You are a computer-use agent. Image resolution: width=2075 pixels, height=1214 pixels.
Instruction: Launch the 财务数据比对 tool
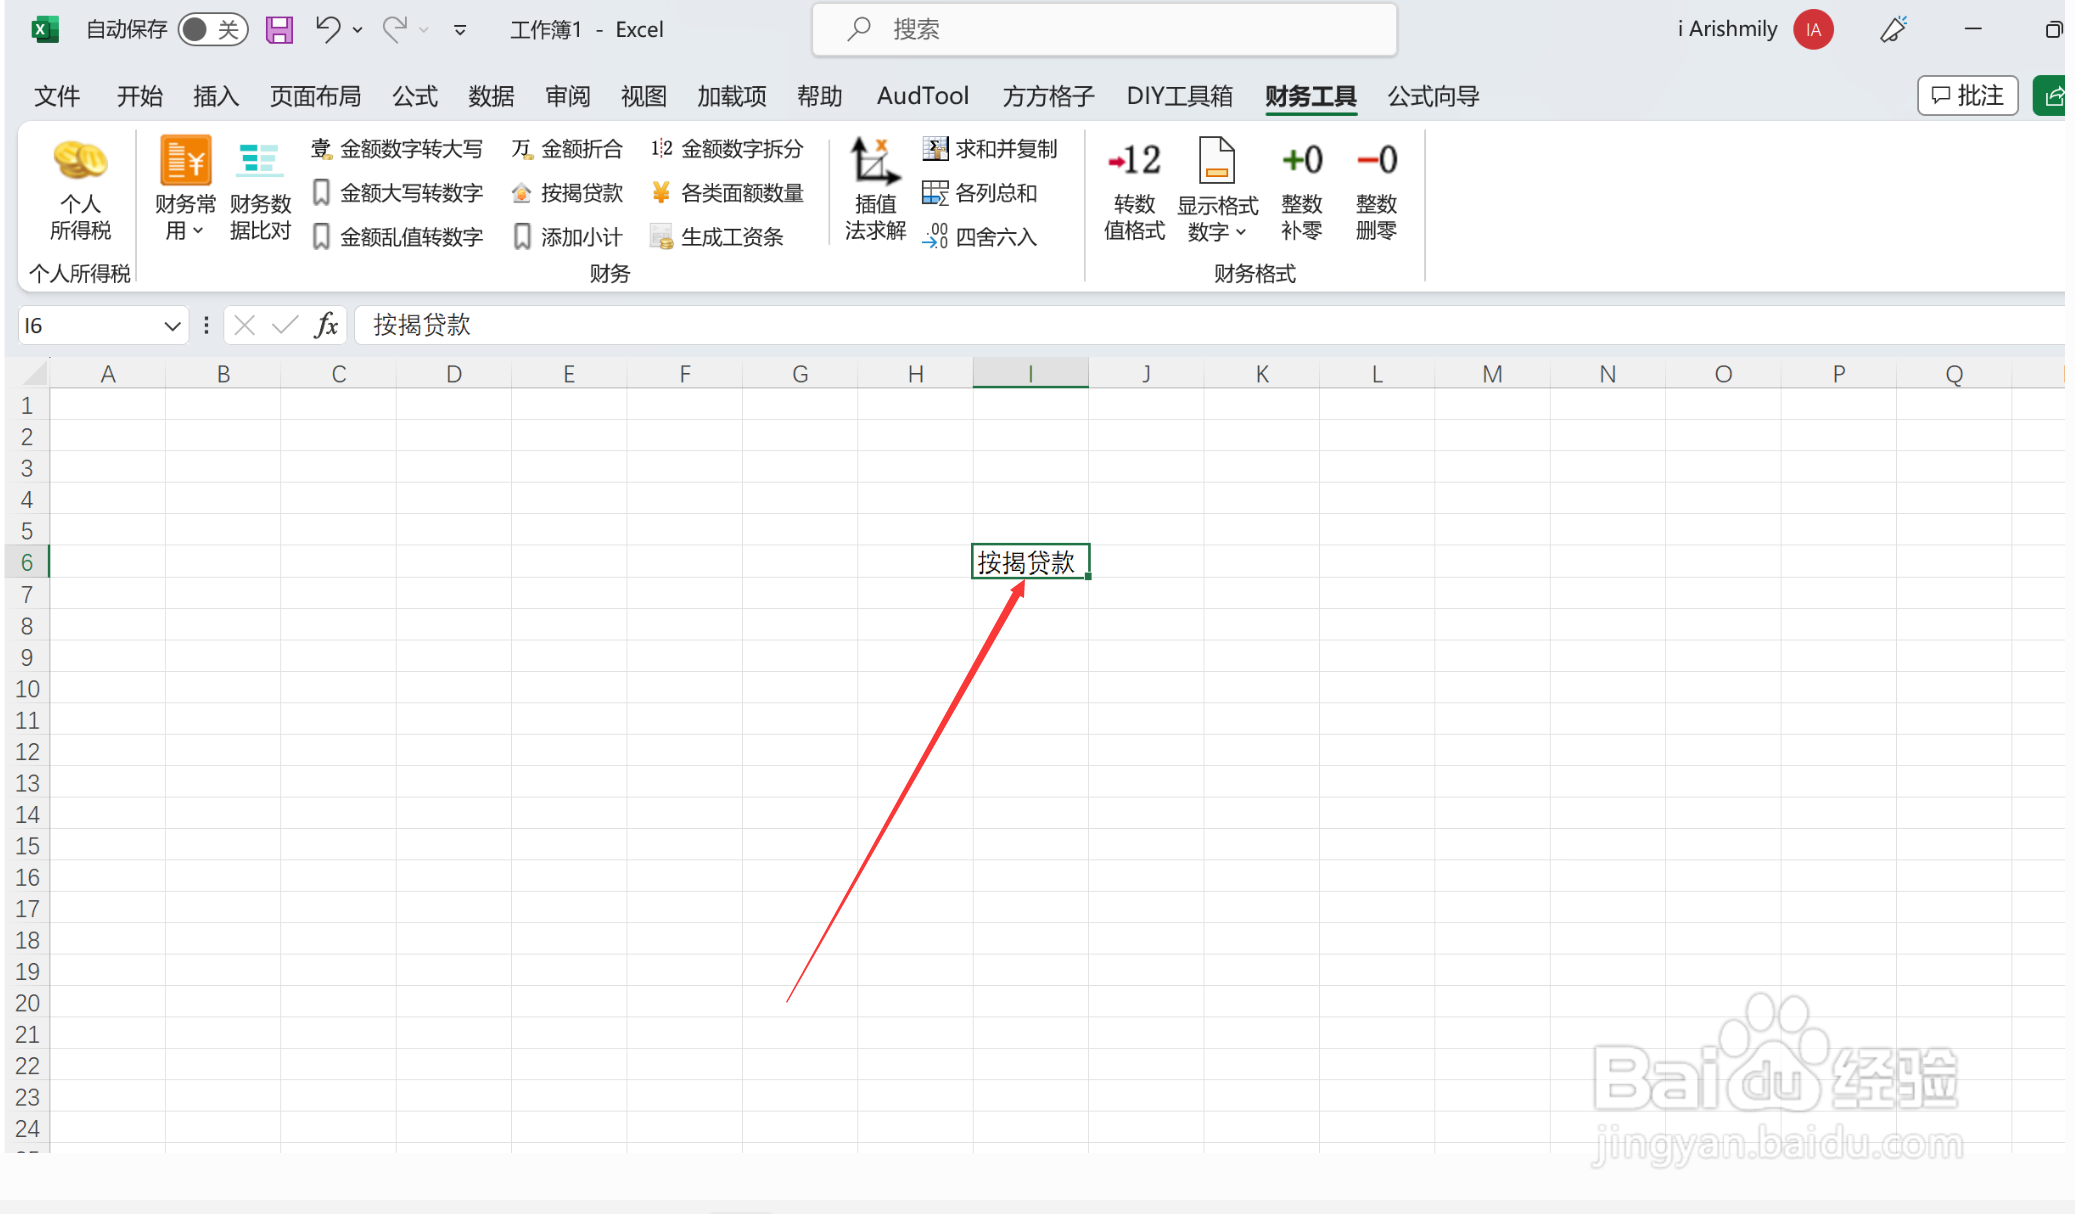(x=260, y=191)
